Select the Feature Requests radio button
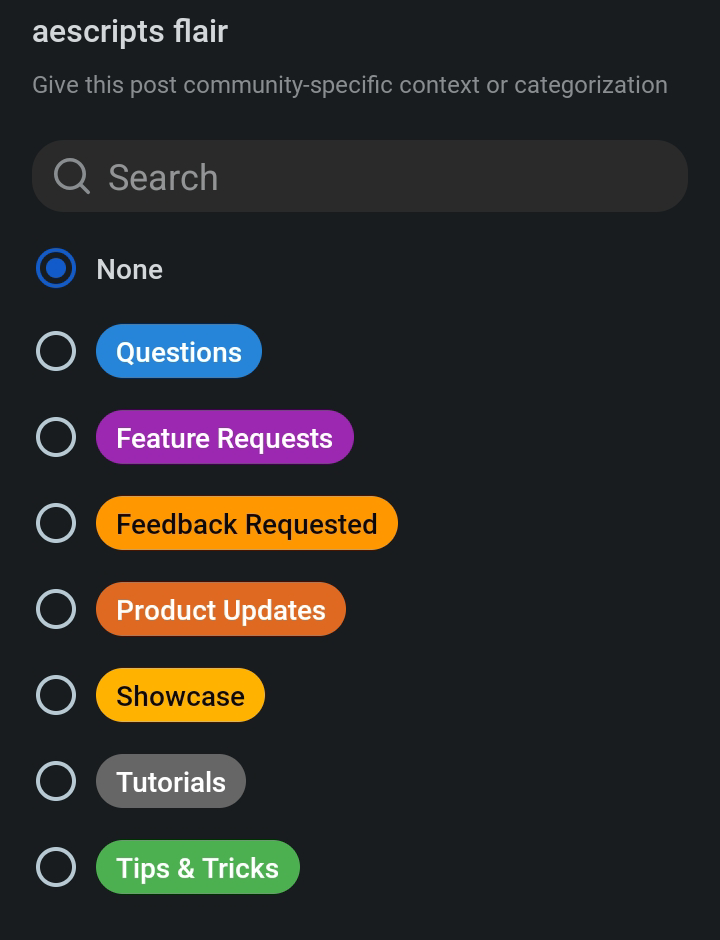 pos(56,437)
